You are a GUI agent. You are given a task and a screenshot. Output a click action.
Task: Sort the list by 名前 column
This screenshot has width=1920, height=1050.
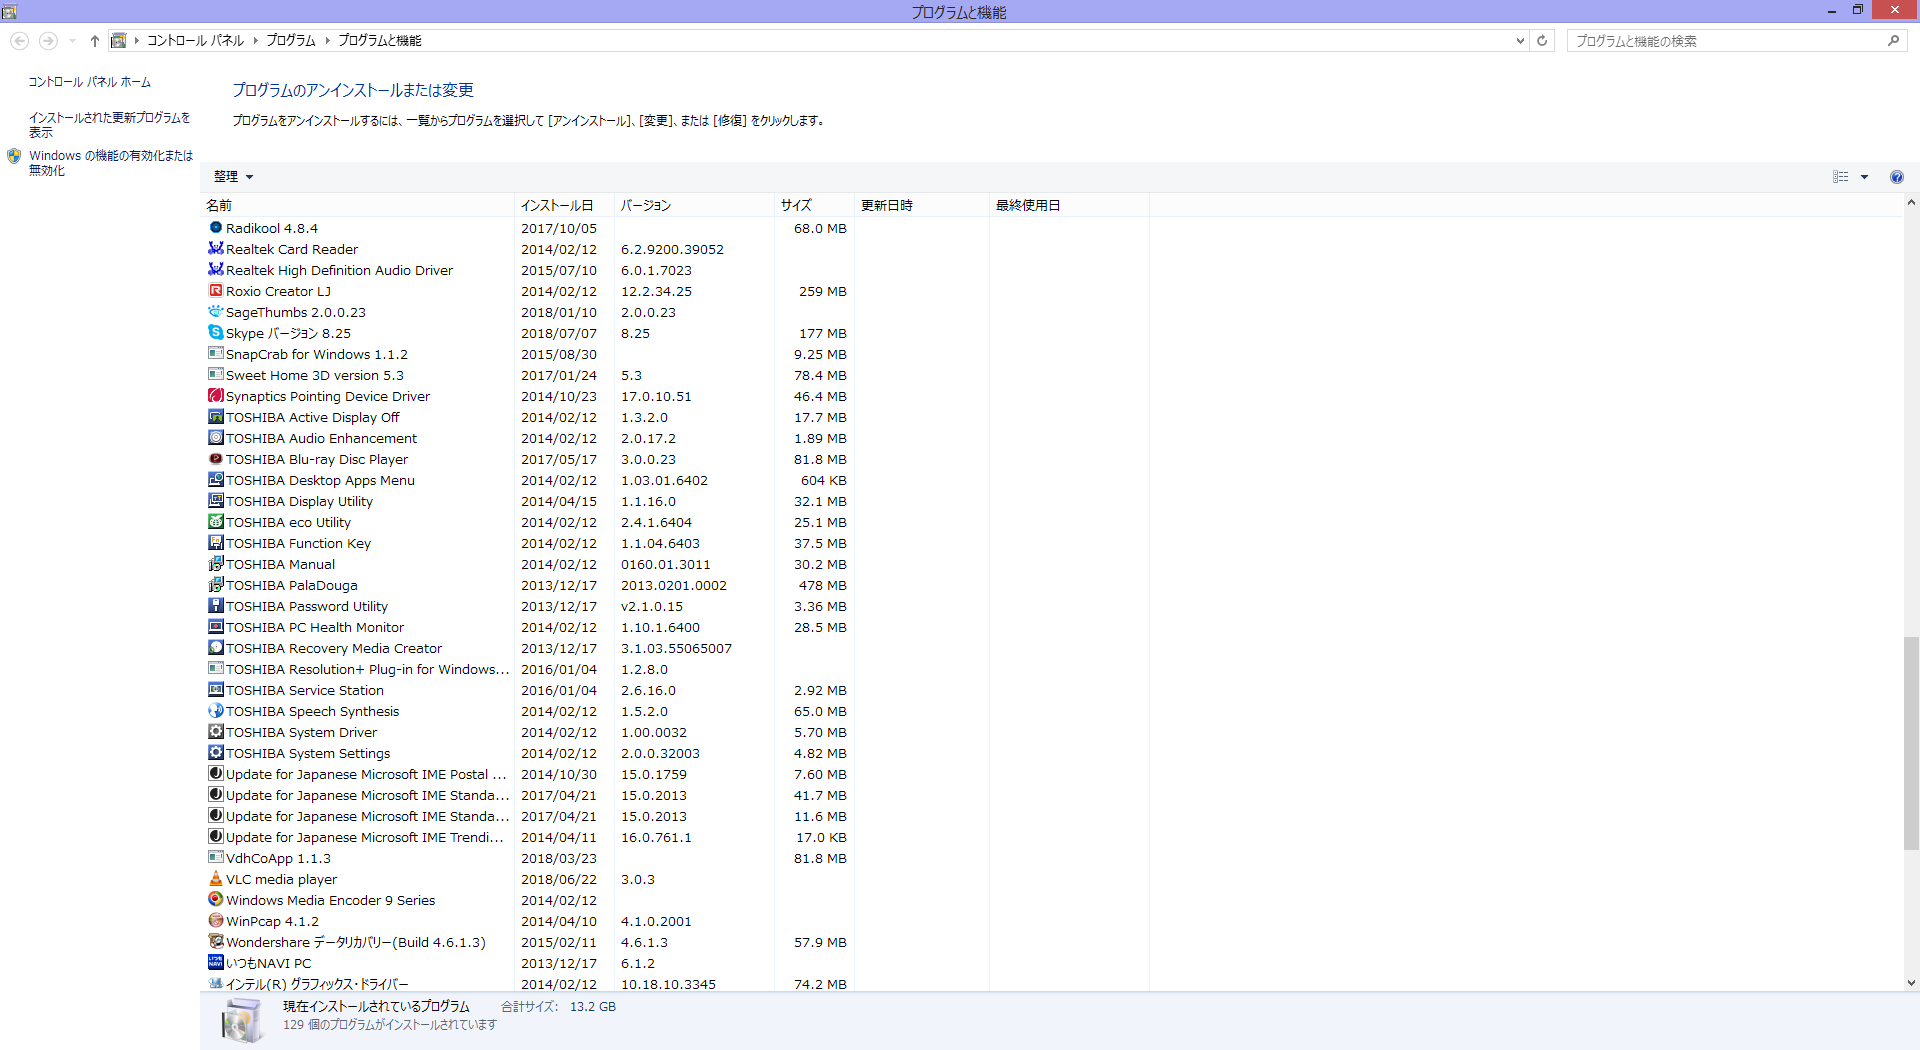(358, 205)
